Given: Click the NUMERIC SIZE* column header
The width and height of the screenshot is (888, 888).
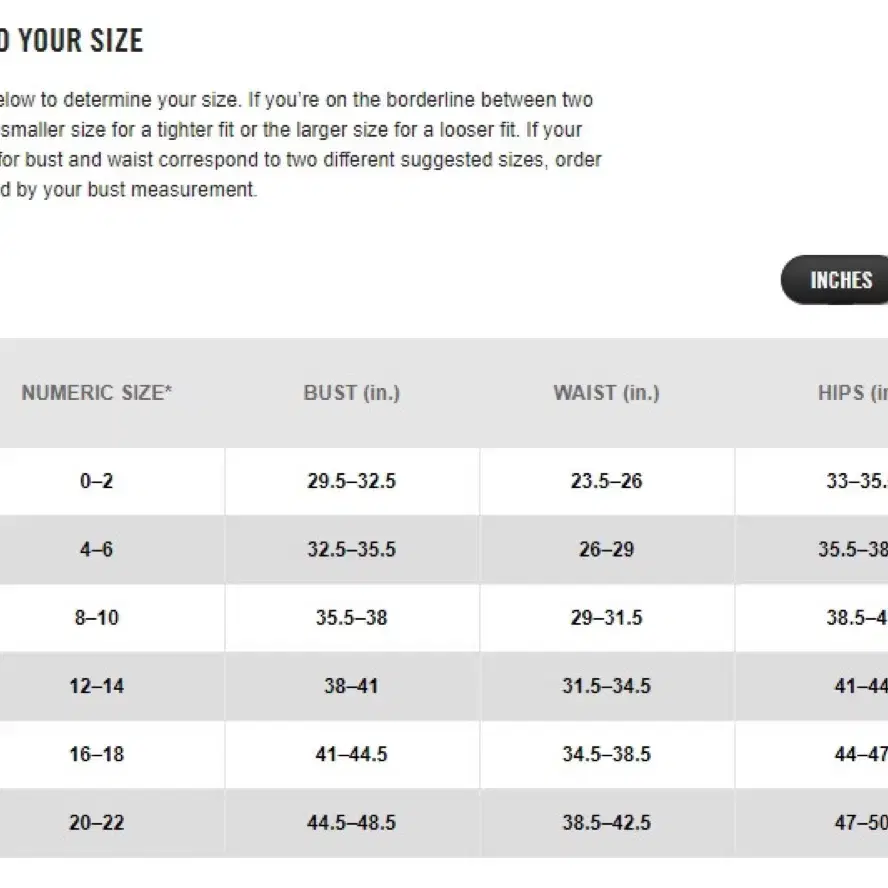Looking at the screenshot, I should coord(96,392).
